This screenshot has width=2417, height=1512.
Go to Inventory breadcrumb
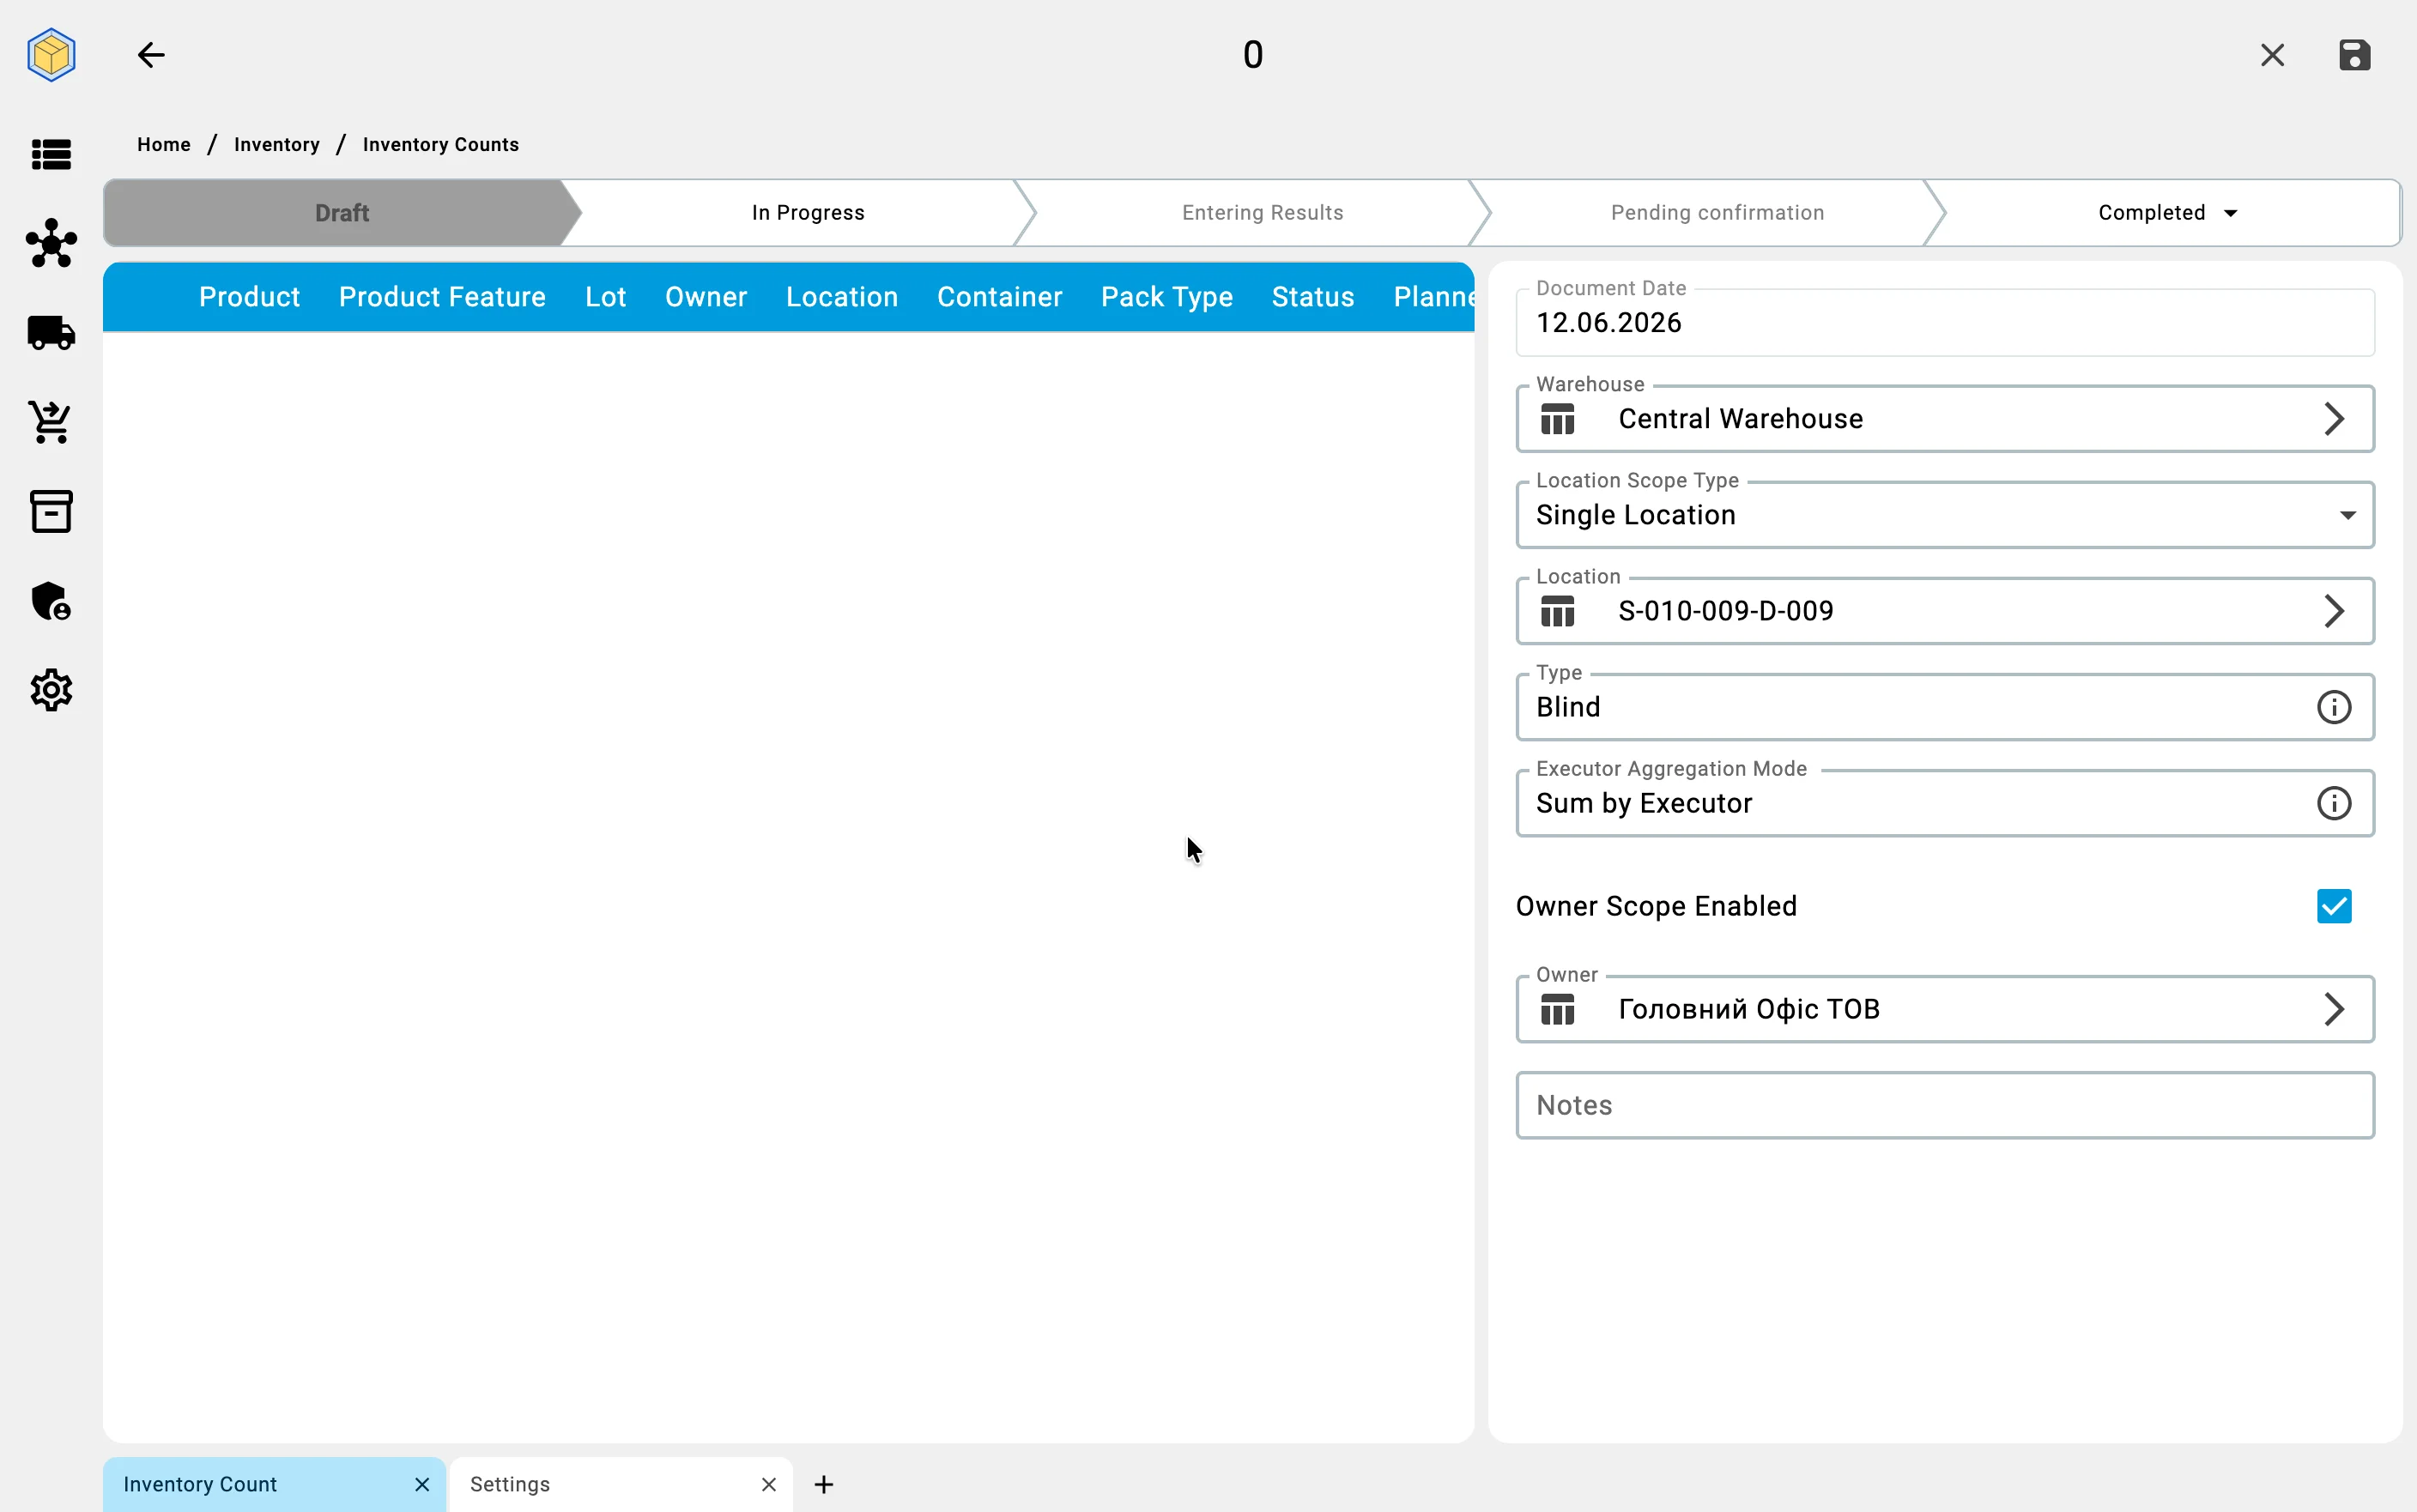277,145
